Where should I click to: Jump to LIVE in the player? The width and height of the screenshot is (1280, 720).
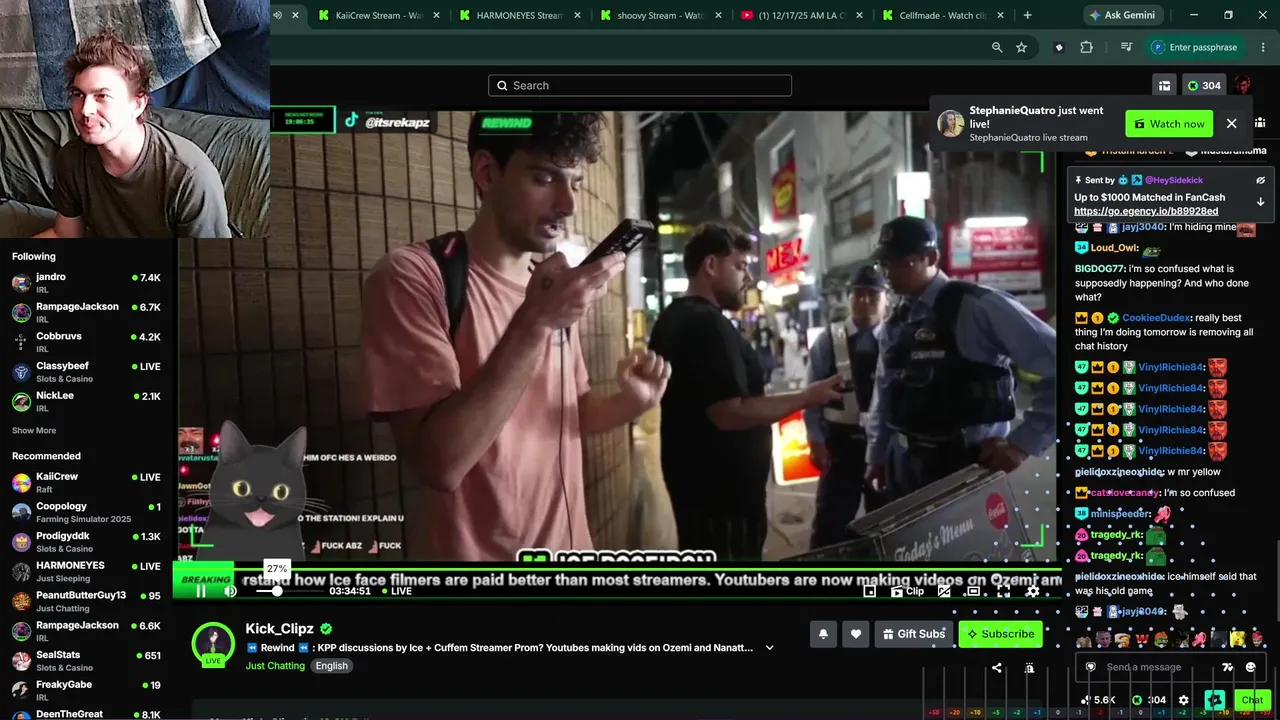397,591
